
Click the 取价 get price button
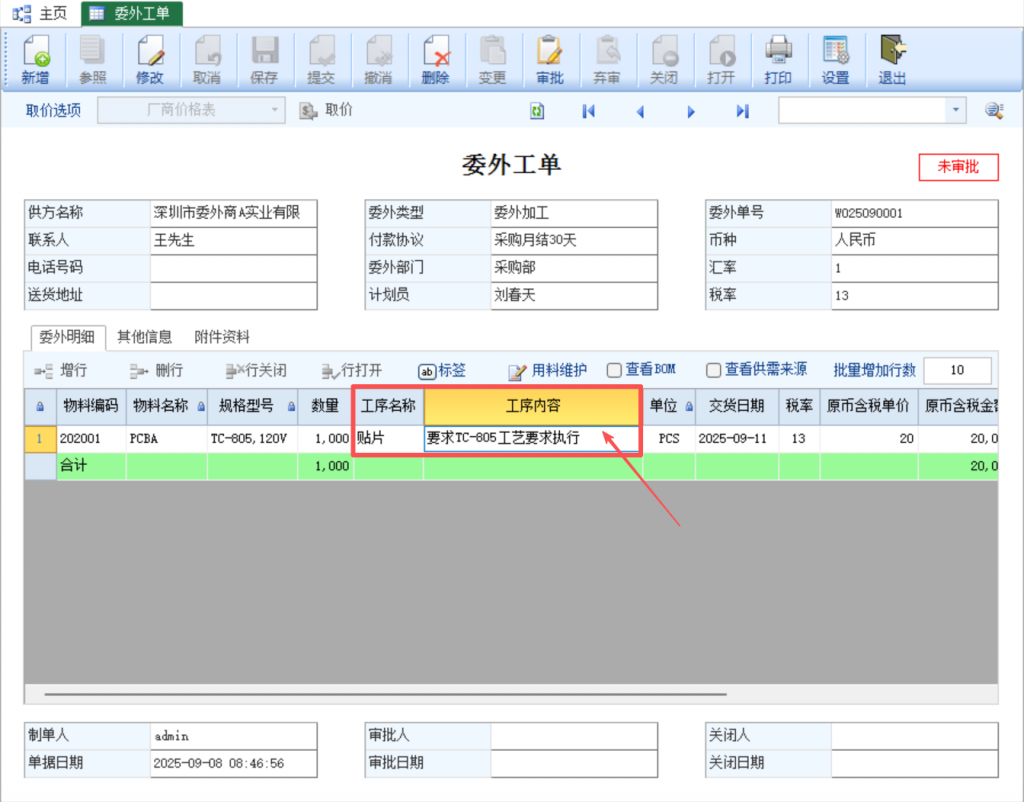pos(327,110)
